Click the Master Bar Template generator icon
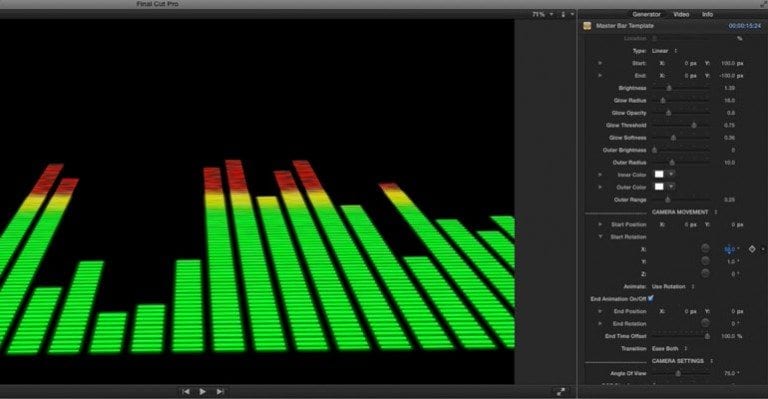 point(587,26)
